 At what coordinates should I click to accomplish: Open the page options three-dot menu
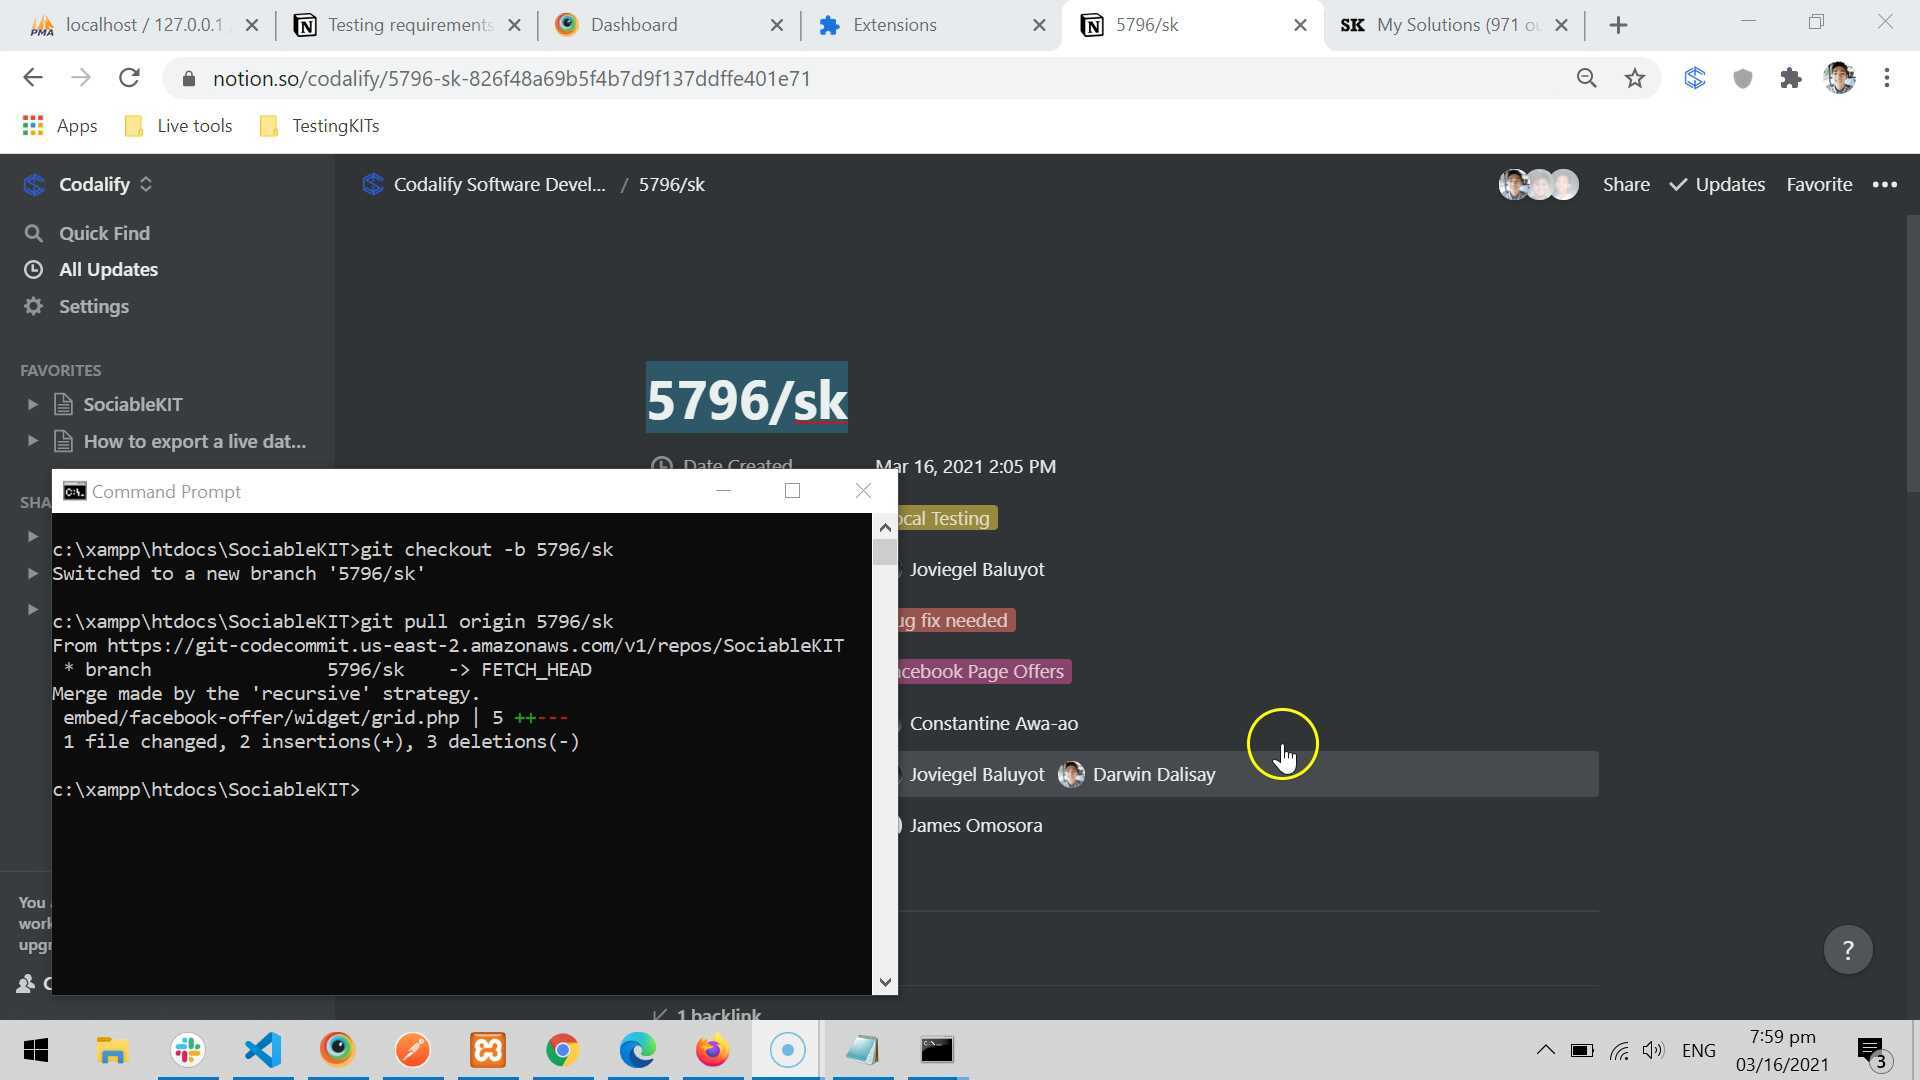point(1884,184)
